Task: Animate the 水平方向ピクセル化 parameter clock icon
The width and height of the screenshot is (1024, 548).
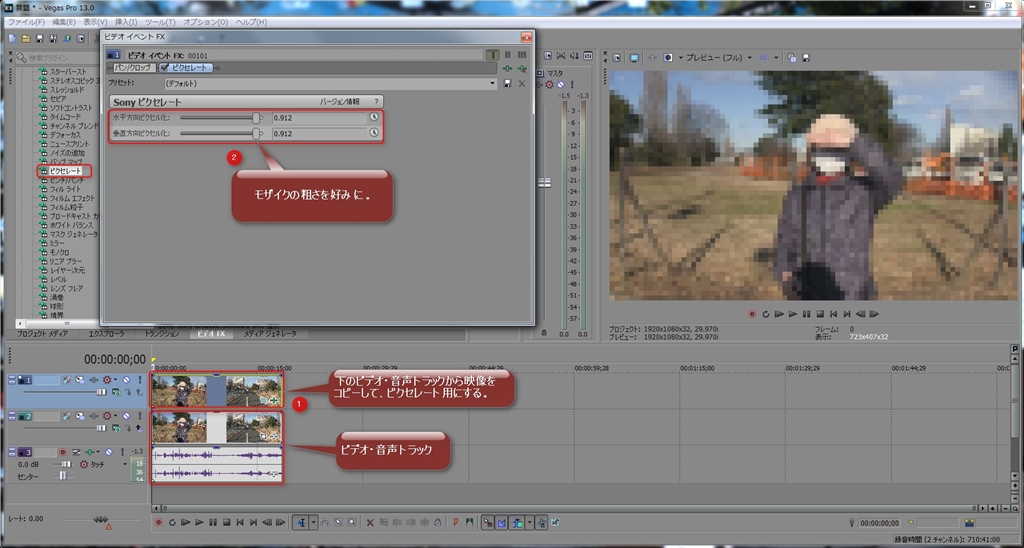Action: [374, 117]
